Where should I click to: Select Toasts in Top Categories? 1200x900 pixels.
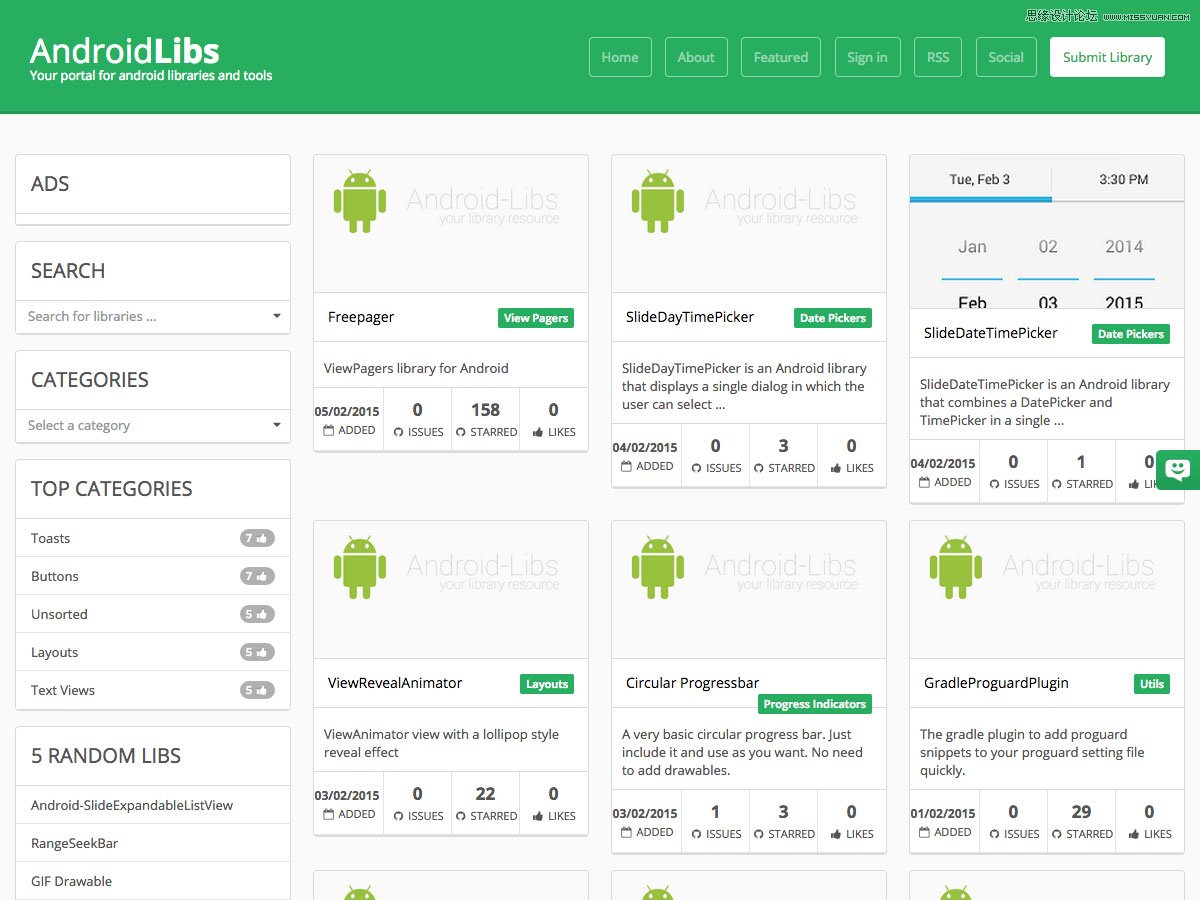click(153, 538)
